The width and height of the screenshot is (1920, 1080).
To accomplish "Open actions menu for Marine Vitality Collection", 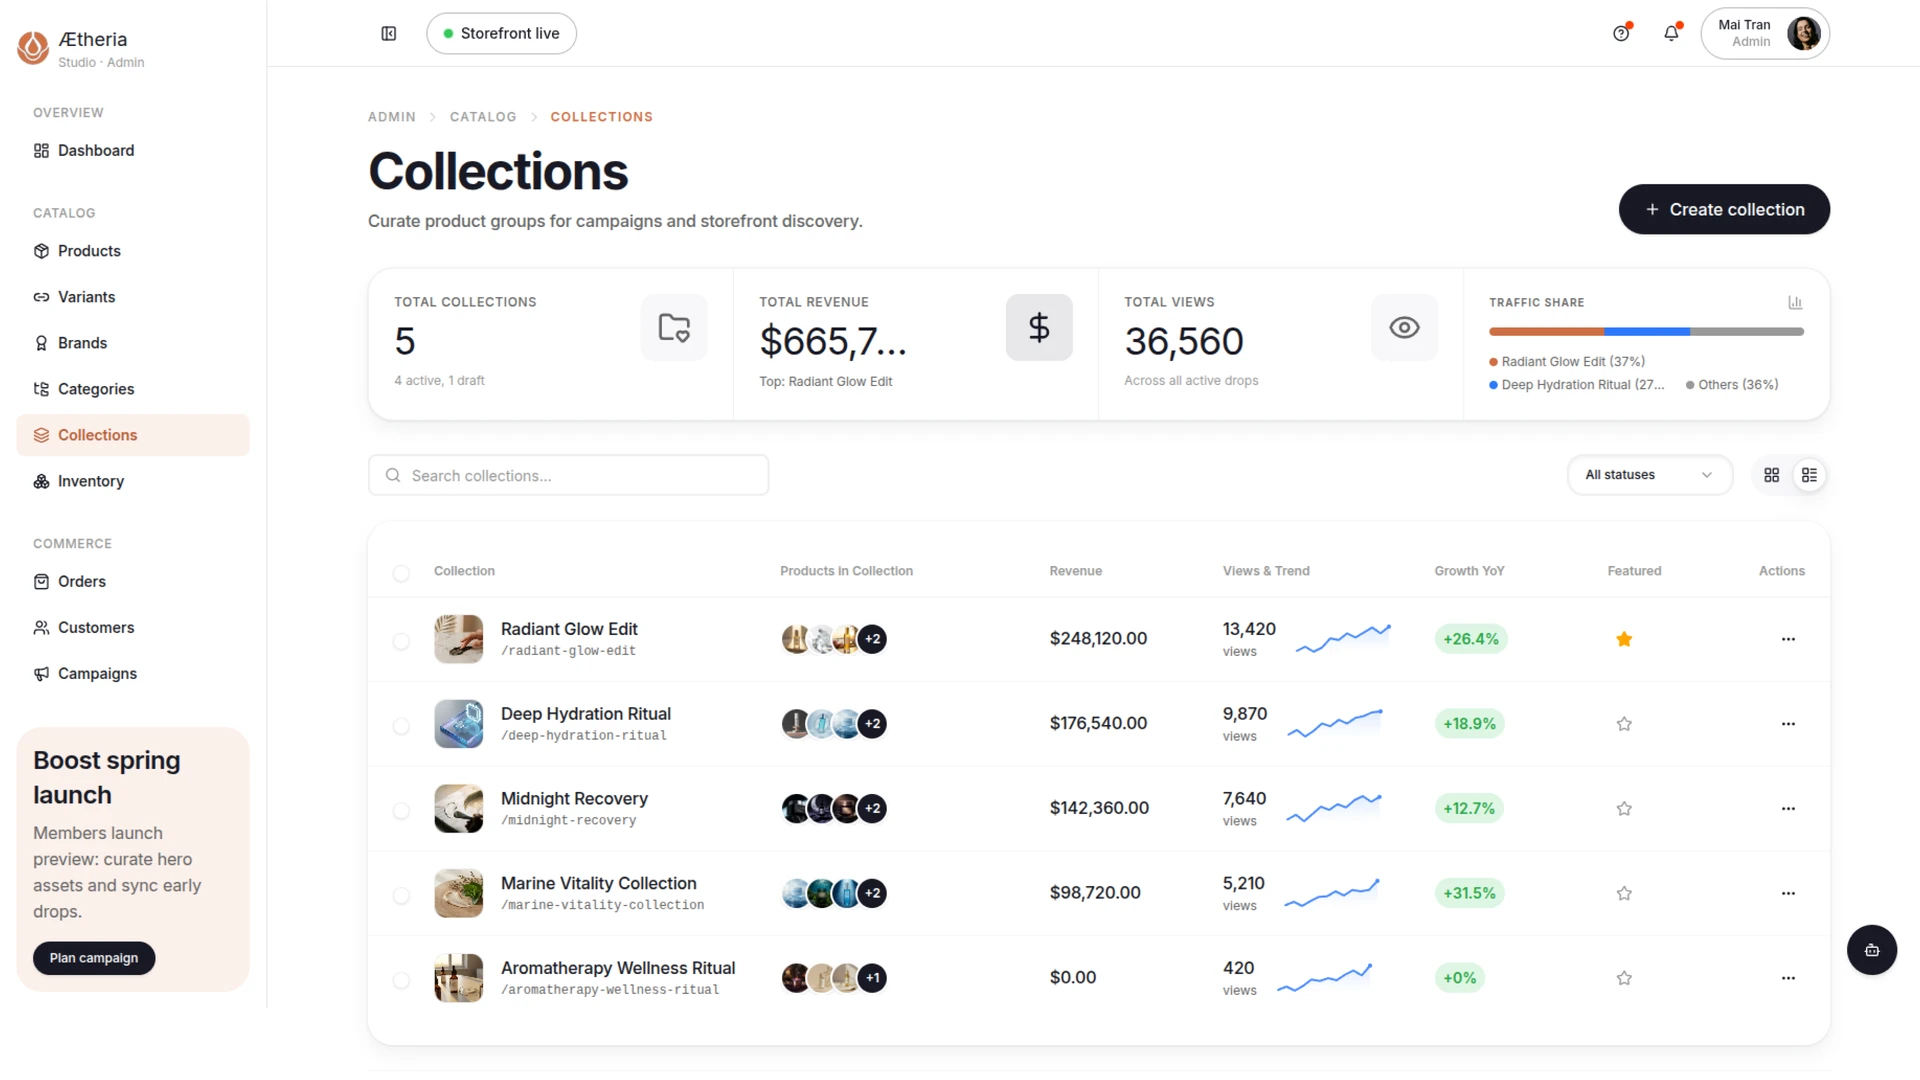I will (1788, 893).
